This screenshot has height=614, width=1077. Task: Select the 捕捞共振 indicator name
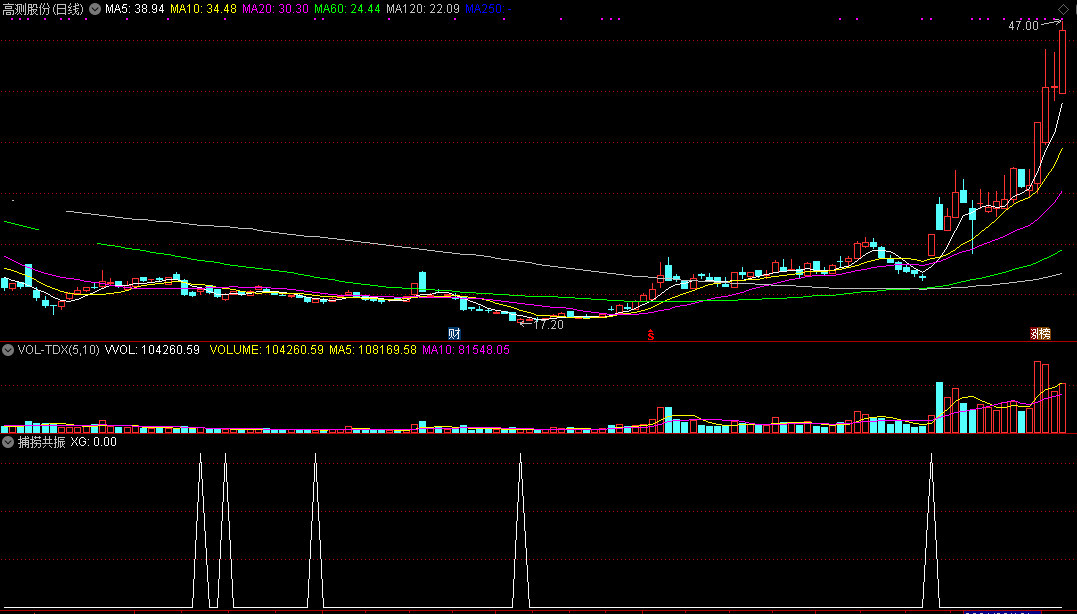click(x=41, y=442)
